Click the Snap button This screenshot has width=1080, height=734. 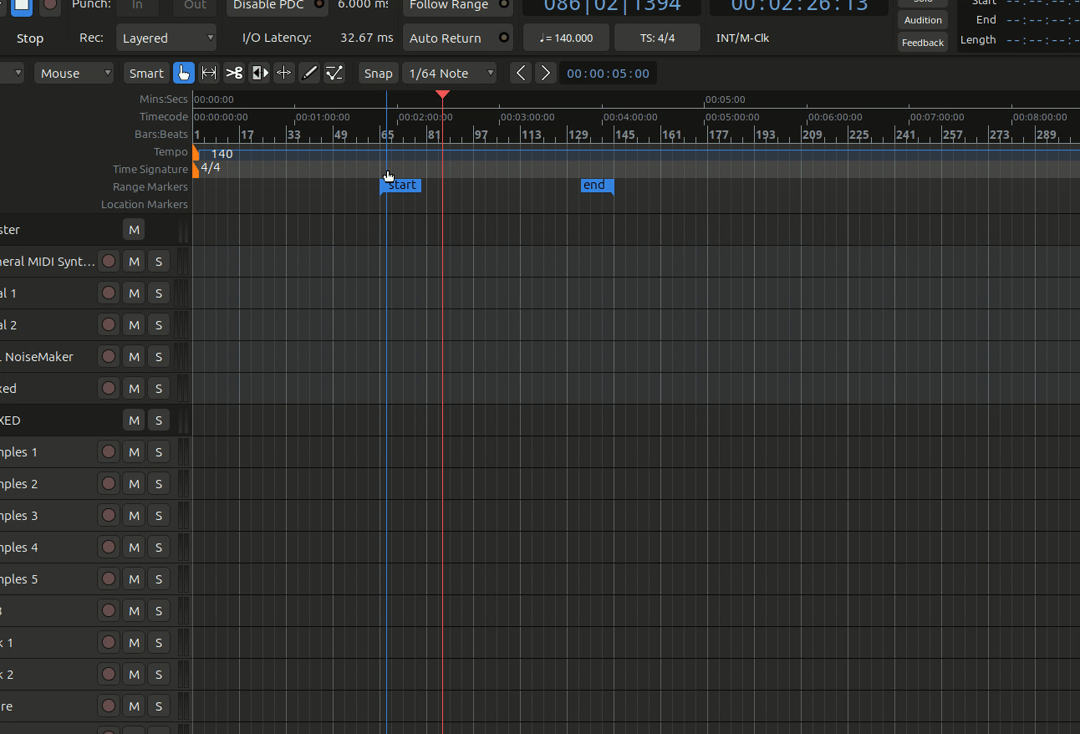click(x=378, y=73)
